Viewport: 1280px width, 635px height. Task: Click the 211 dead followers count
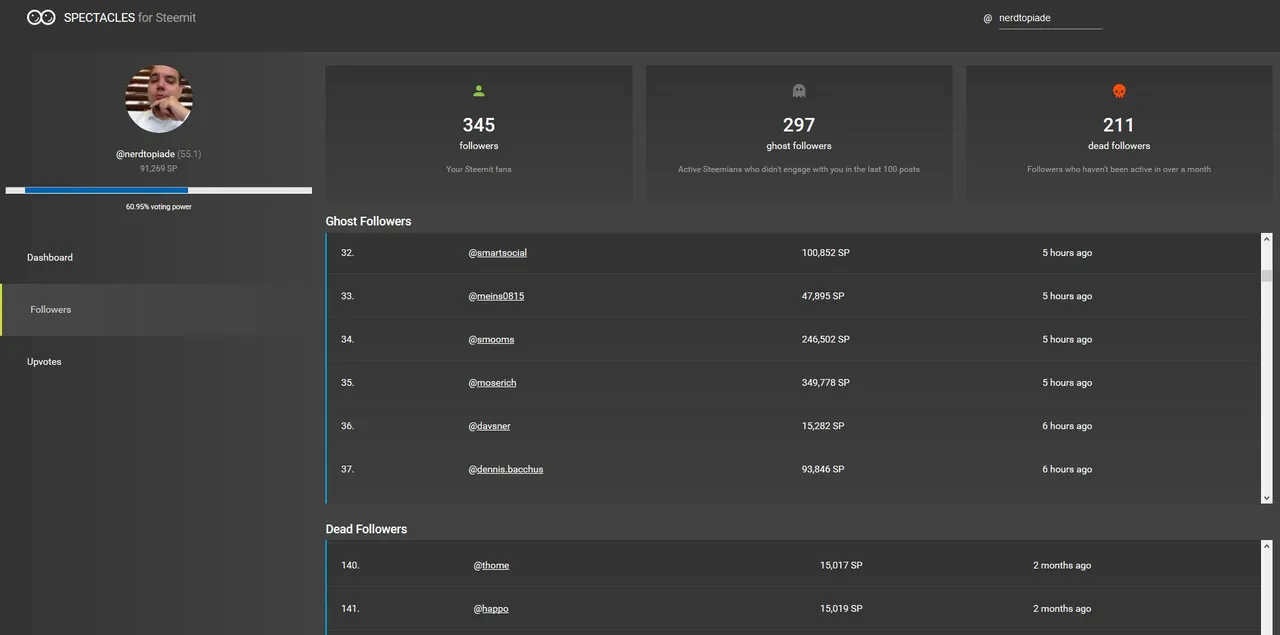coord(1119,125)
